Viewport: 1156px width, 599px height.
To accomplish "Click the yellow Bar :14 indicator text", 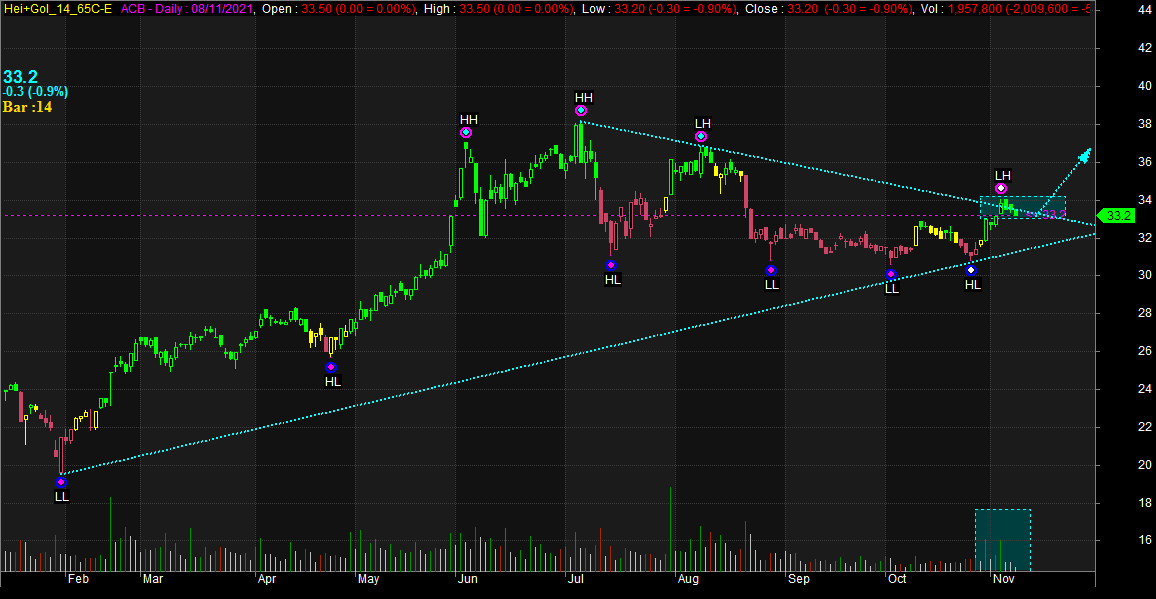I will pyautogui.click(x=27, y=107).
